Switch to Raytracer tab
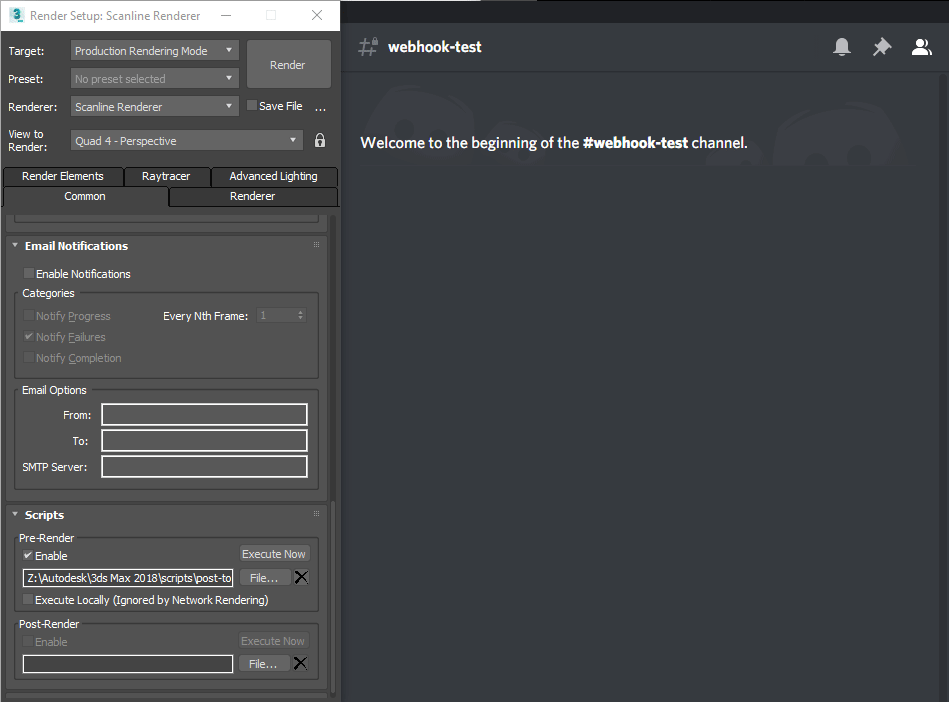The width and height of the screenshot is (949, 702). coord(166,176)
